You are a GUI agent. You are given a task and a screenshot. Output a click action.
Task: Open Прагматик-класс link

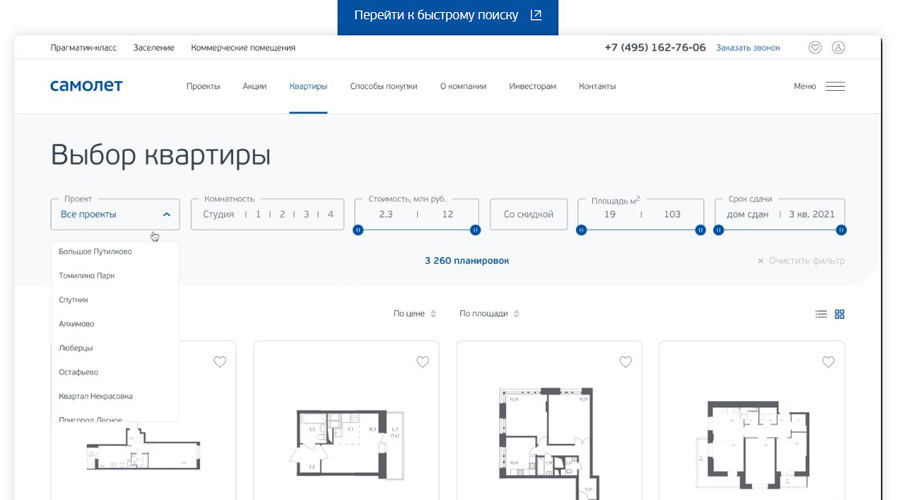83,48
